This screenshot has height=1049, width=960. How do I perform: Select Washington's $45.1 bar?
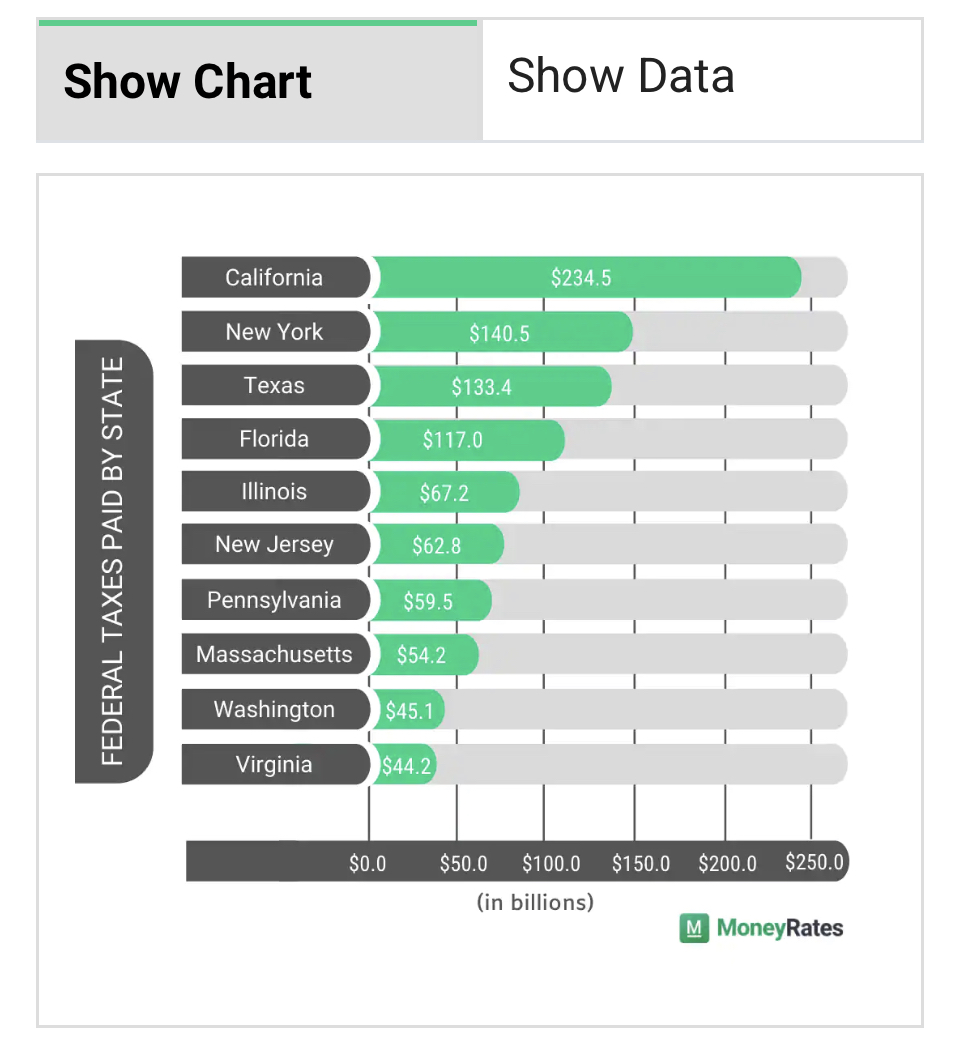coord(408,709)
